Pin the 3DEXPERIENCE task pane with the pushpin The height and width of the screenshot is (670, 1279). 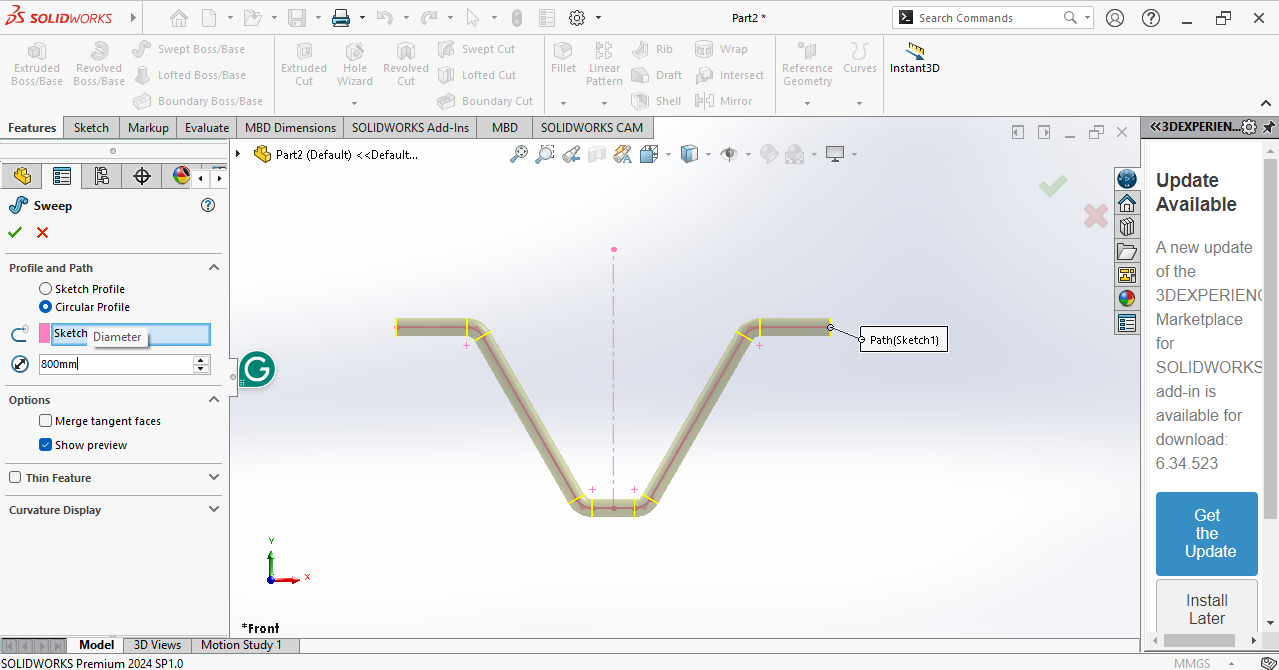coord(1269,127)
